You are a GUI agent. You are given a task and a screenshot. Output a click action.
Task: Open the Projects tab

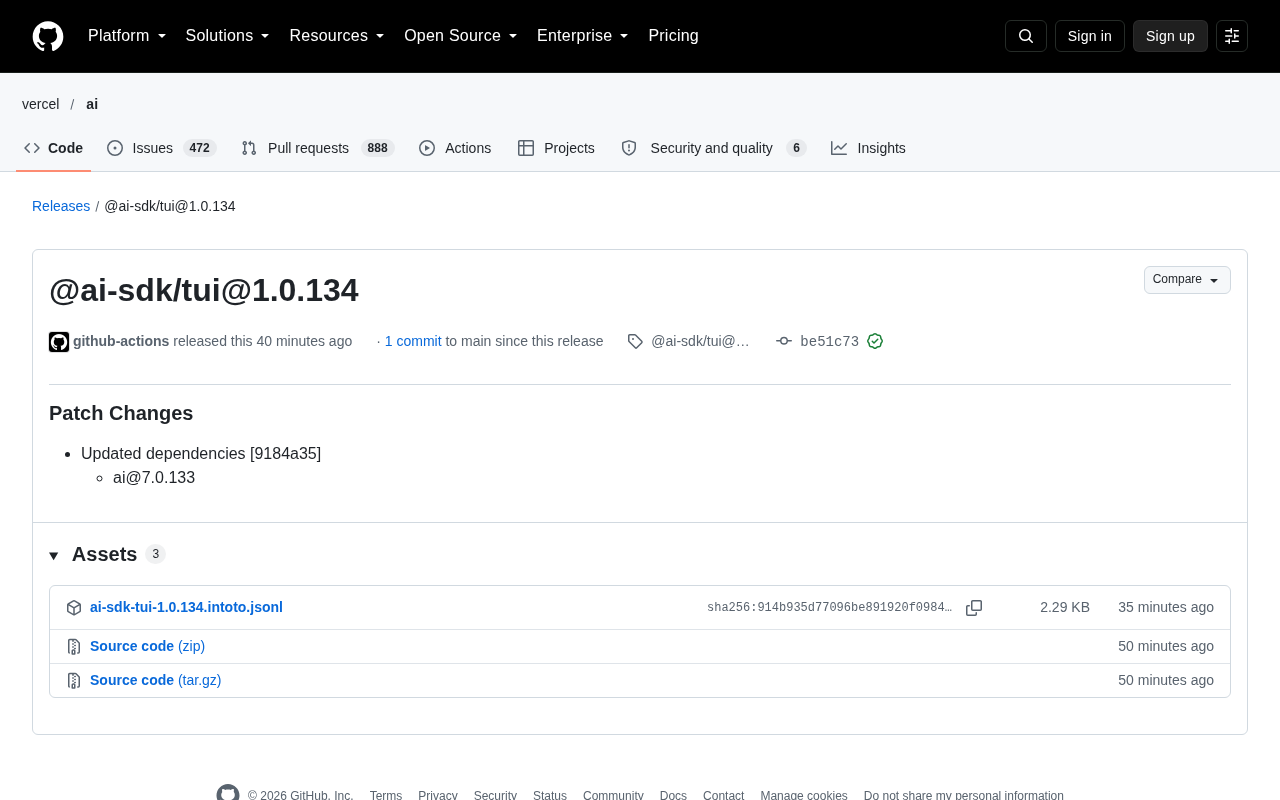[x=556, y=148]
